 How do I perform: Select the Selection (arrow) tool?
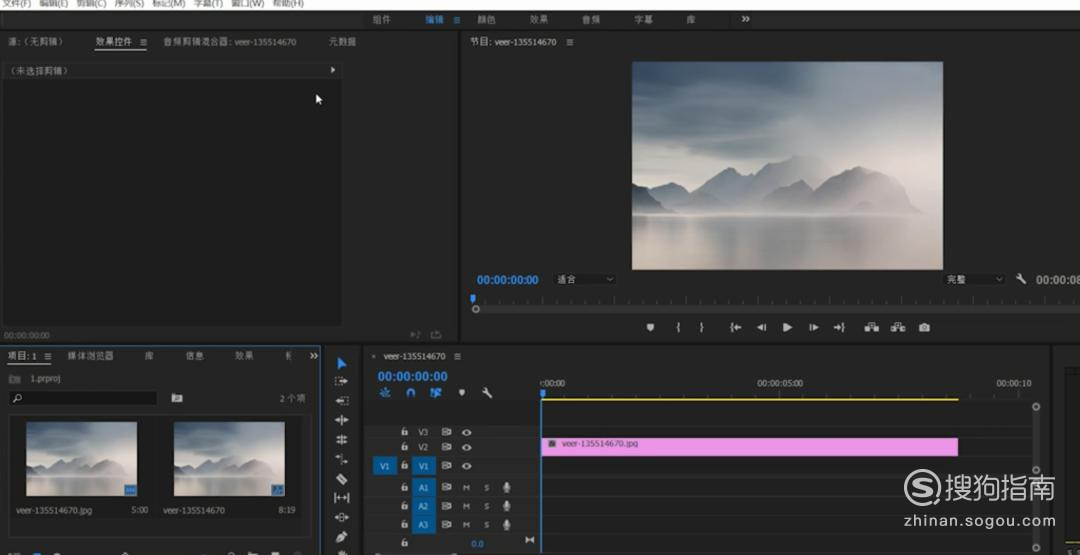[342, 364]
